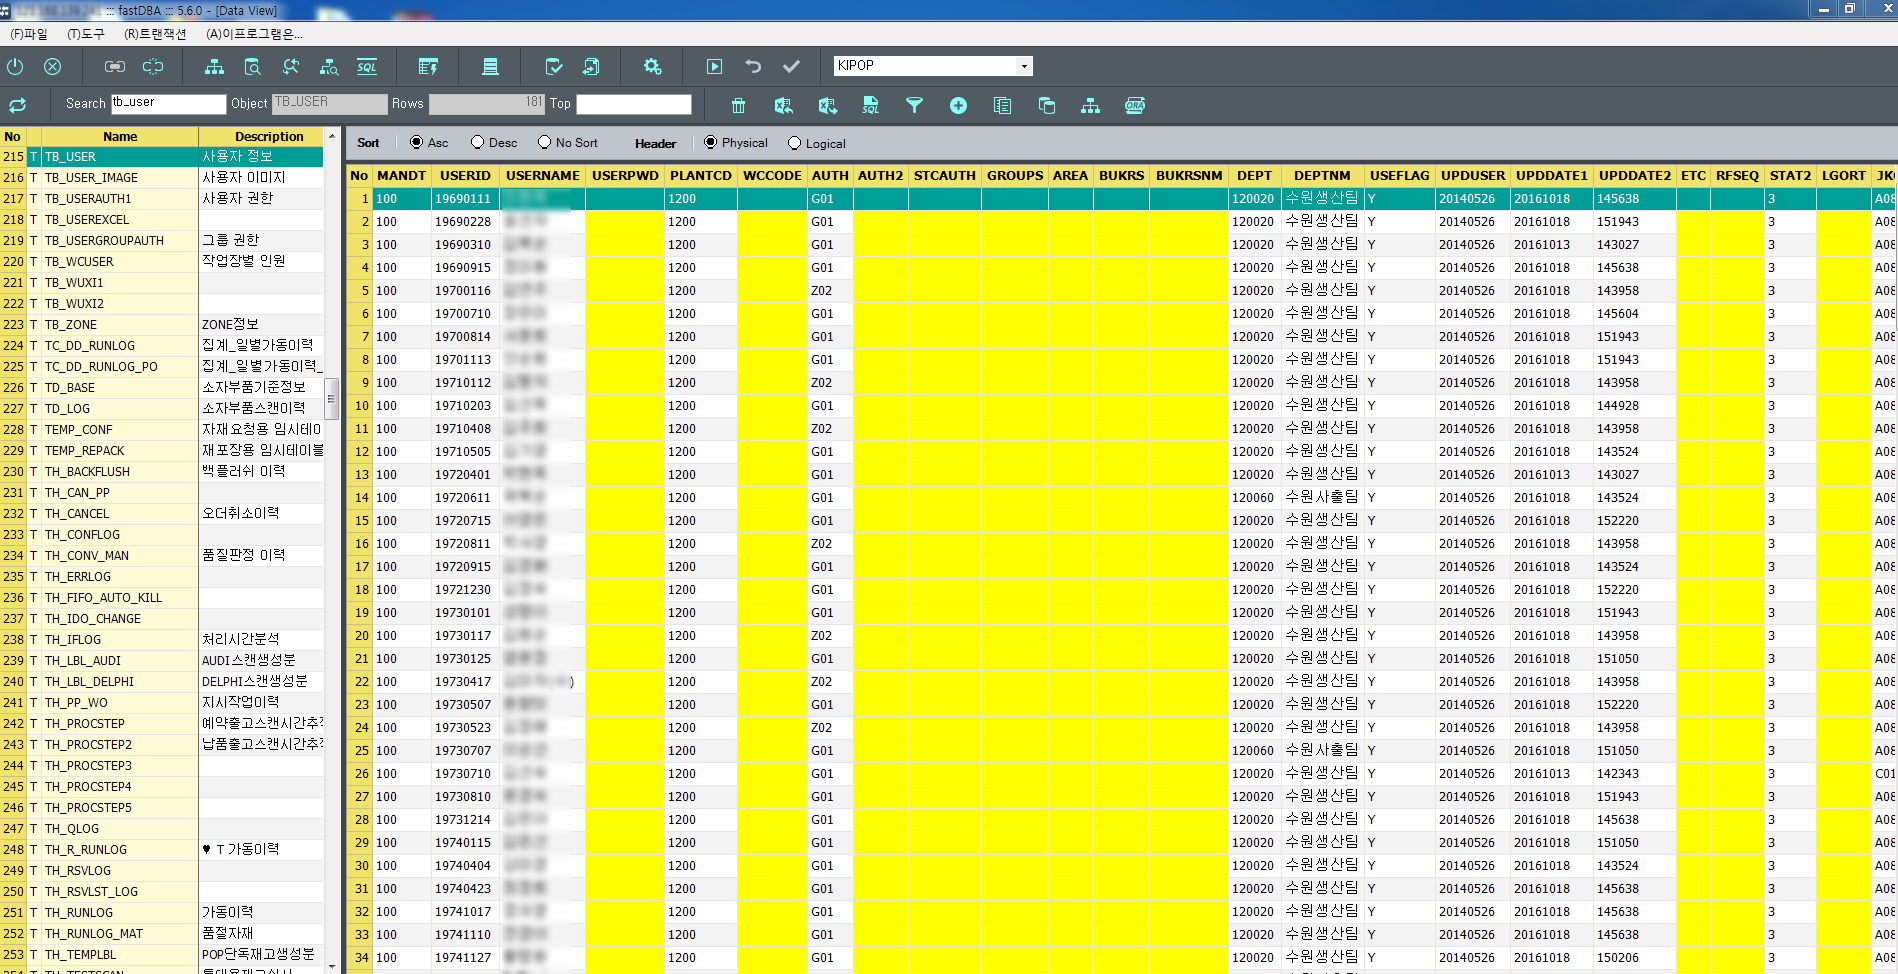Open the (R)트랜잭션 menu
This screenshot has height=974, width=1898.
tap(155, 34)
